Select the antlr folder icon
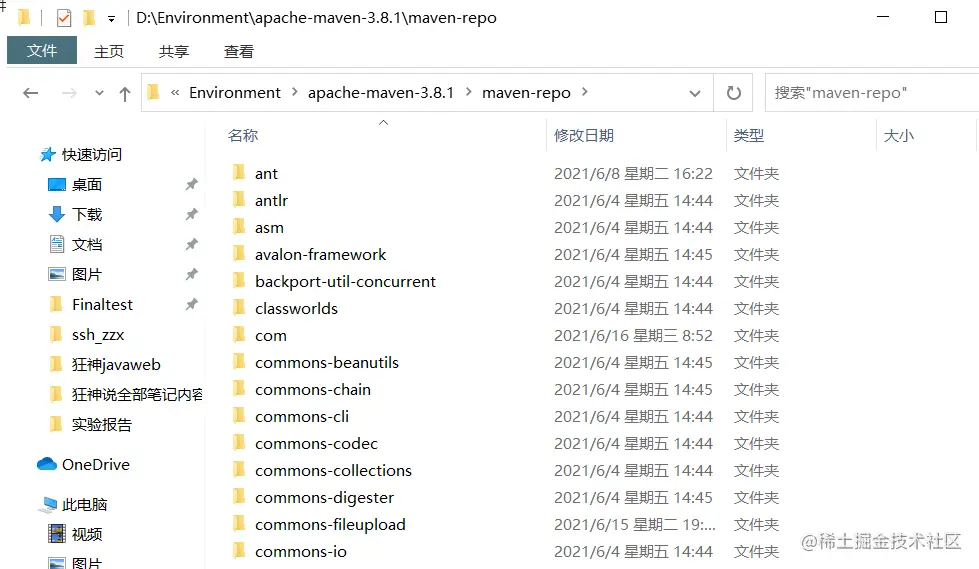 tap(239, 199)
